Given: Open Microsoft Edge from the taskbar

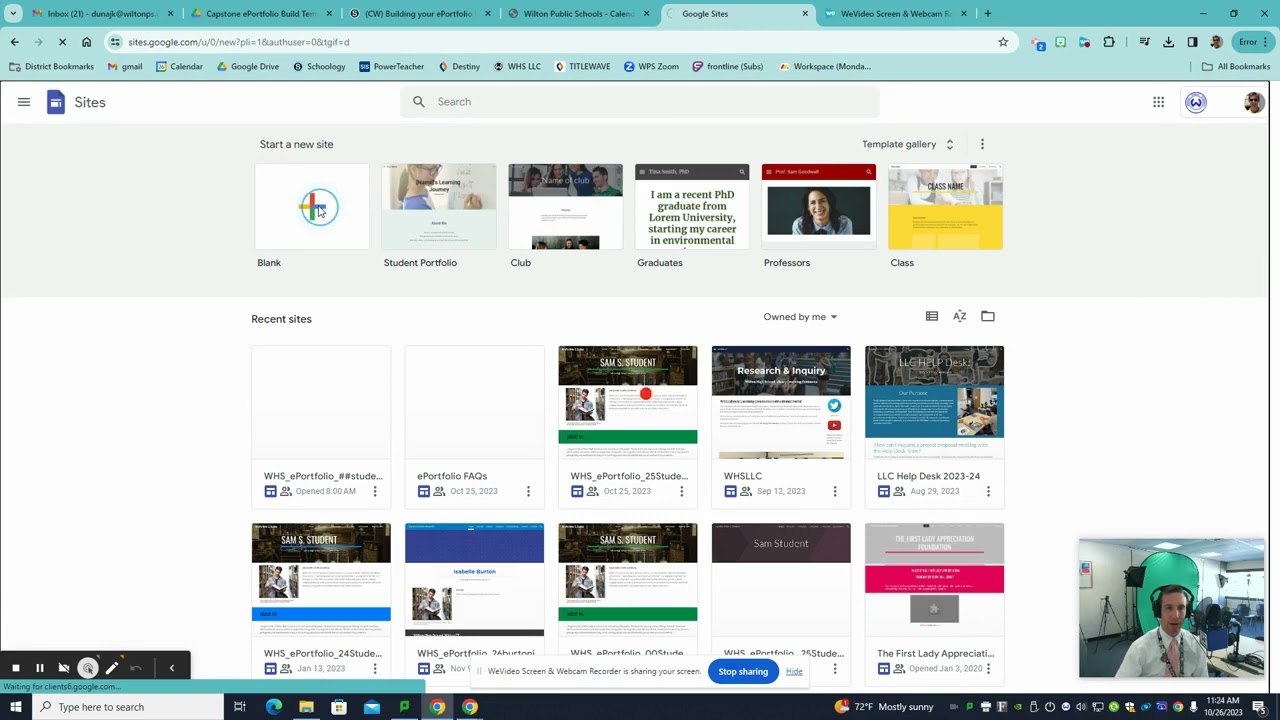Looking at the screenshot, I should point(273,707).
